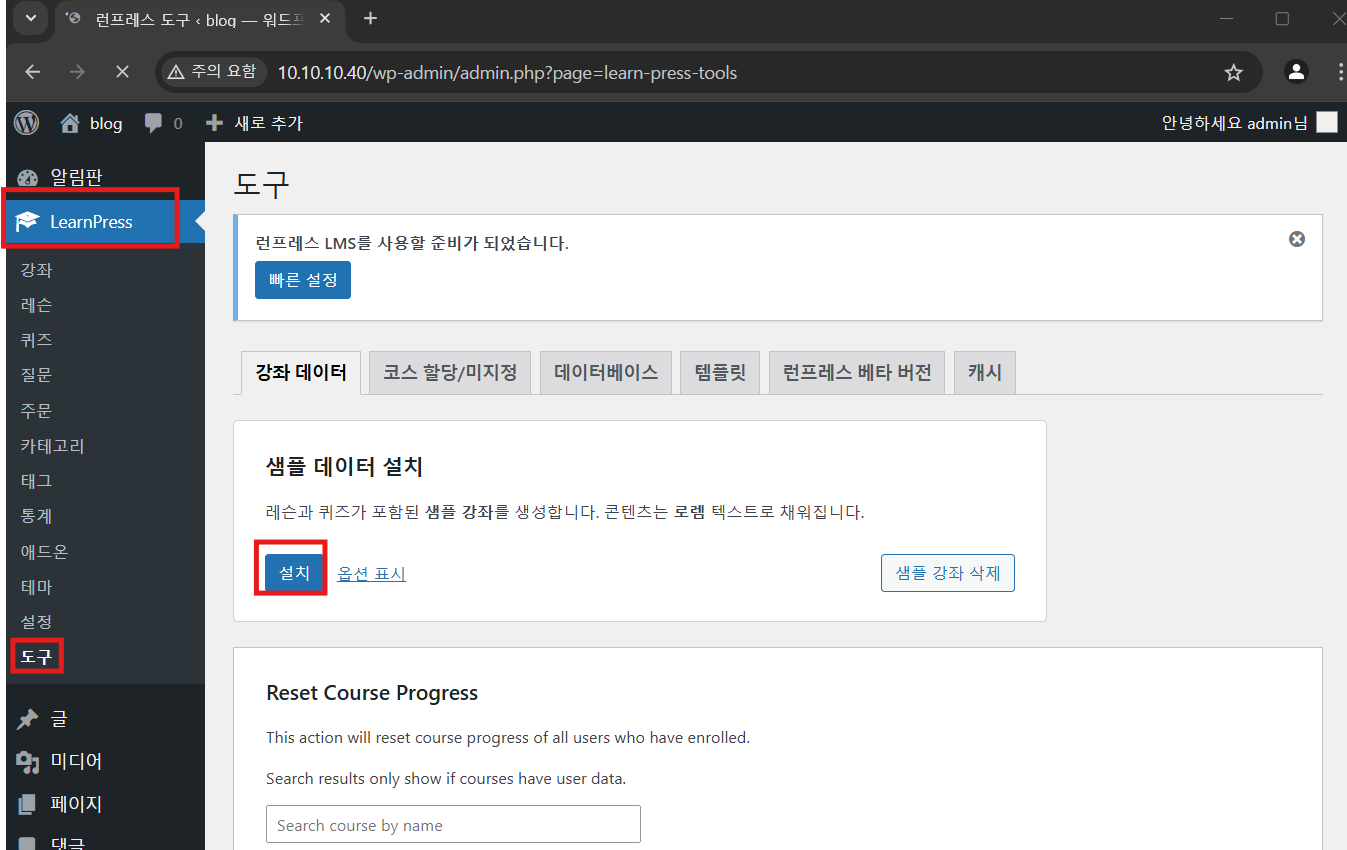Dismiss the LearnPress notice with X icon
The image size is (1347, 850).
(1297, 239)
